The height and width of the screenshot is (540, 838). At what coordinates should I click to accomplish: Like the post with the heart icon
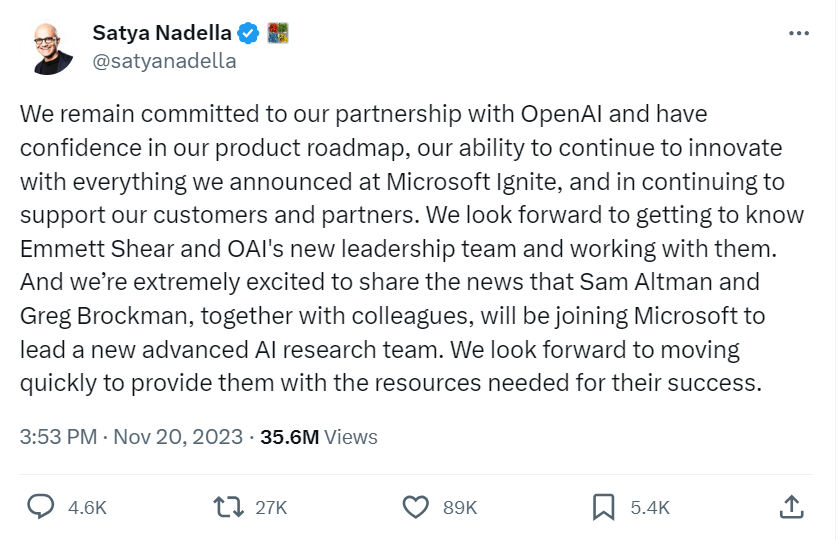click(x=415, y=507)
